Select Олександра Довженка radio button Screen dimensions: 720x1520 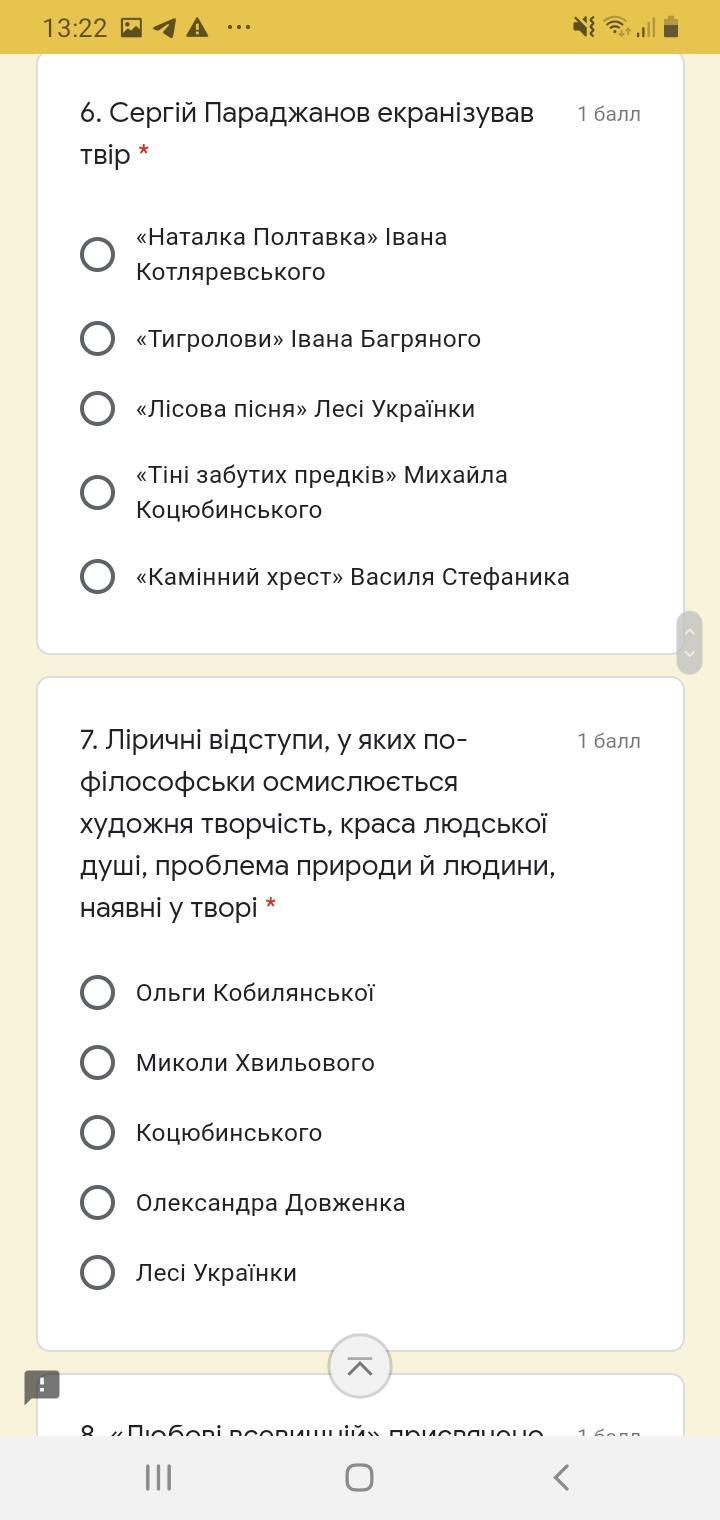click(x=98, y=1203)
